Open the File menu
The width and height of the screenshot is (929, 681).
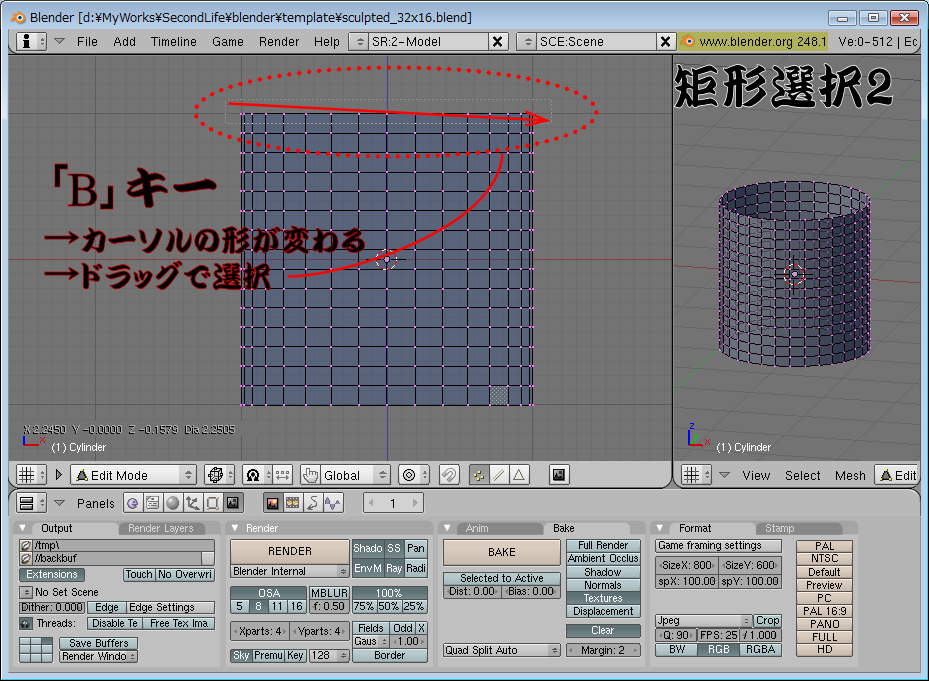[x=87, y=41]
